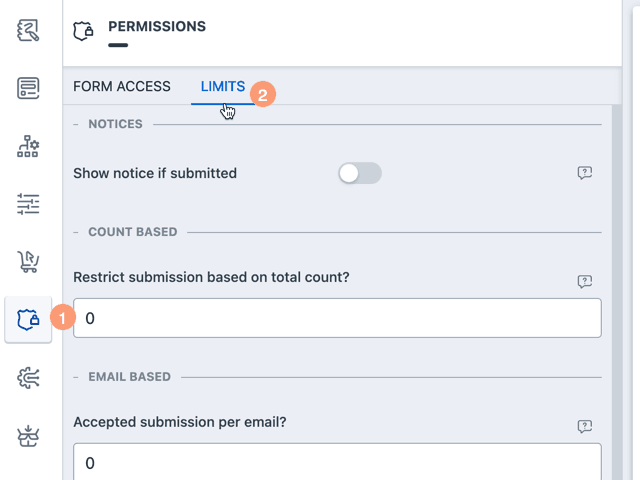The image size is (640, 480).
Task: Switch to the LIMITS tab
Action: [223, 87]
